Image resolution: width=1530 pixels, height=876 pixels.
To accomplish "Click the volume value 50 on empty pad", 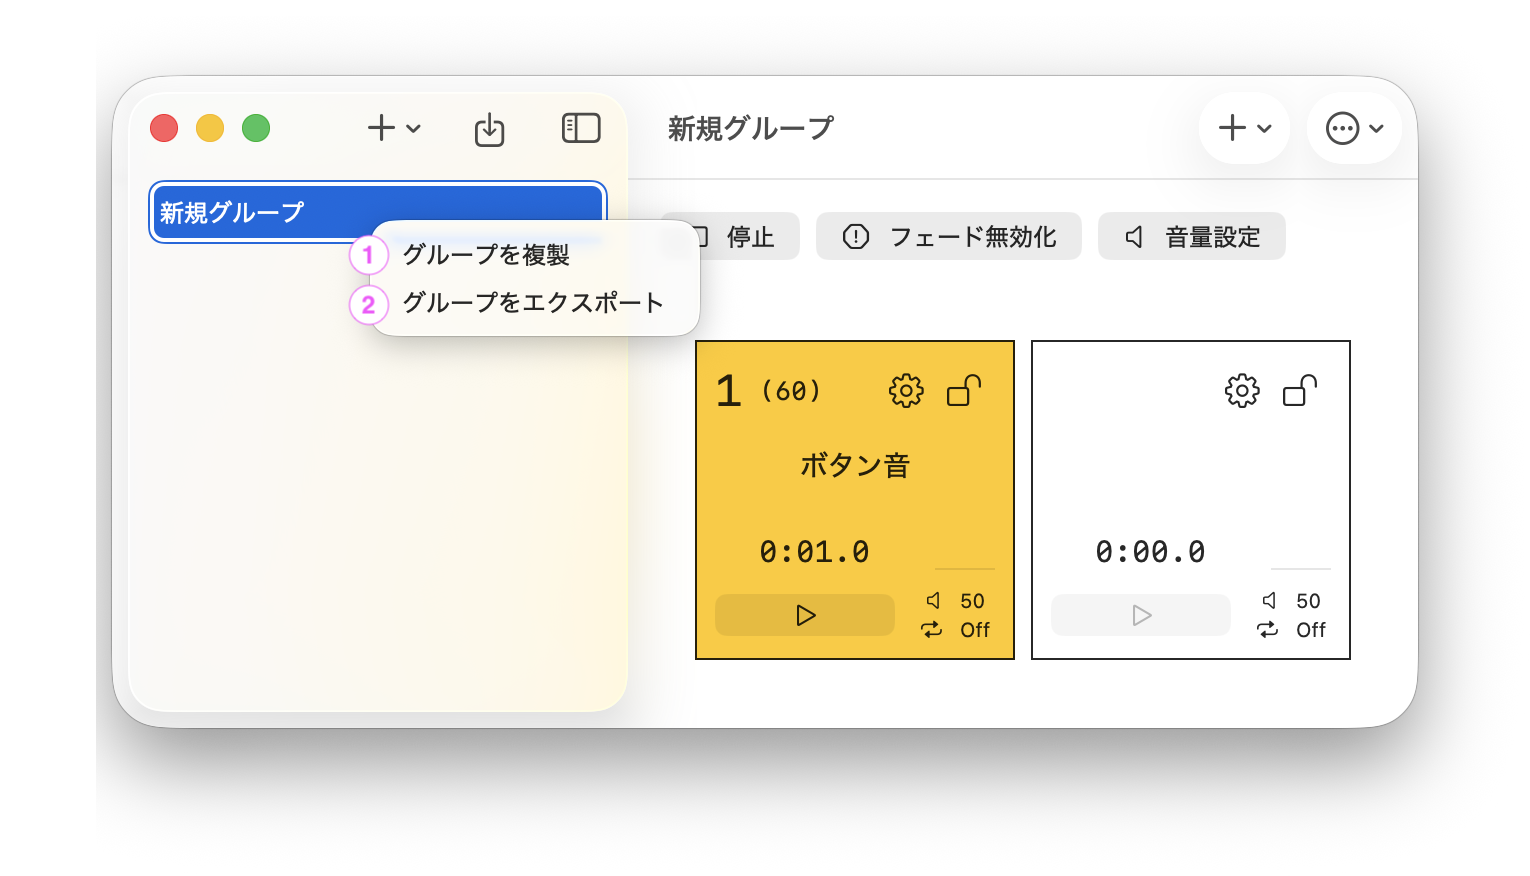I will [1308, 601].
